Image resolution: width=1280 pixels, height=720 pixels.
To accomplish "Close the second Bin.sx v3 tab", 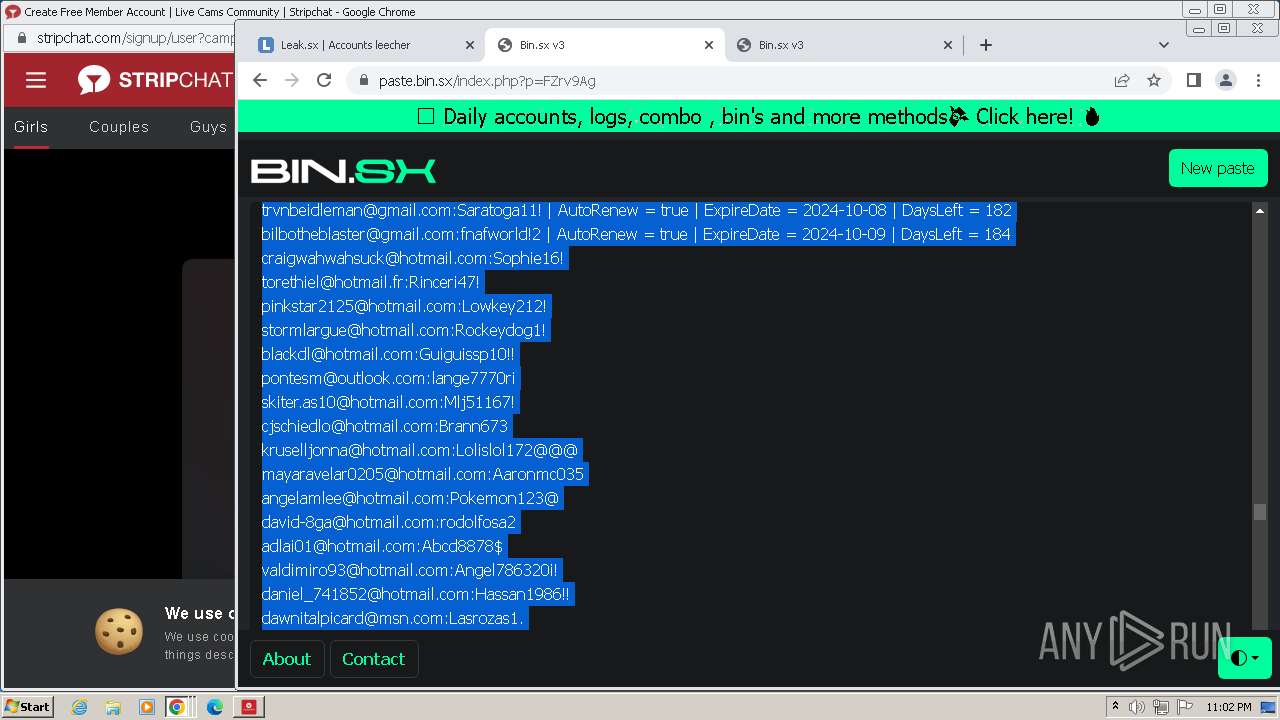I will click(948, 45).
